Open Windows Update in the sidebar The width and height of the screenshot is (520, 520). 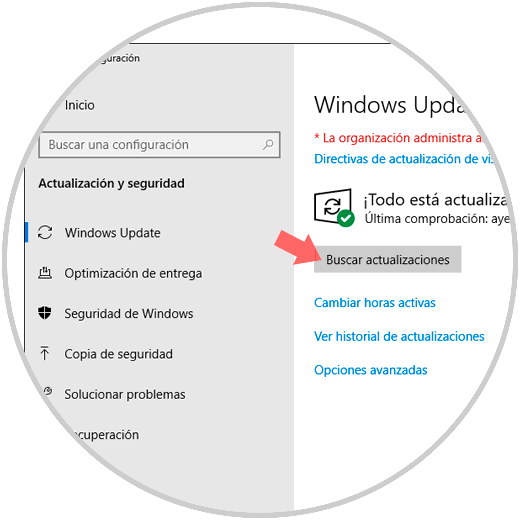click(112, 233)
